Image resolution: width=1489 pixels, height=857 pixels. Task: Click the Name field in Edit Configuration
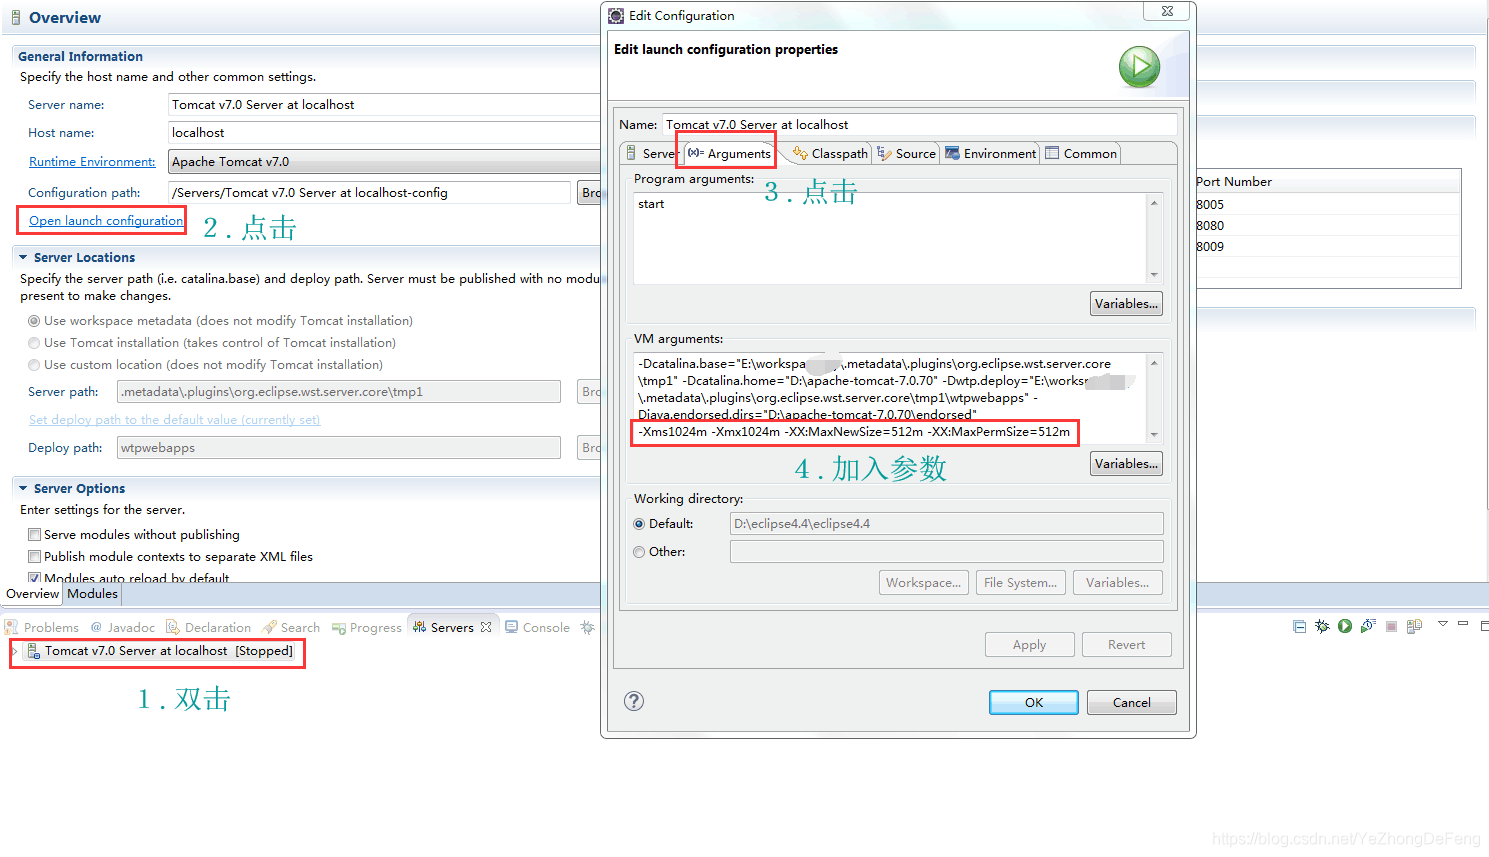920,125
